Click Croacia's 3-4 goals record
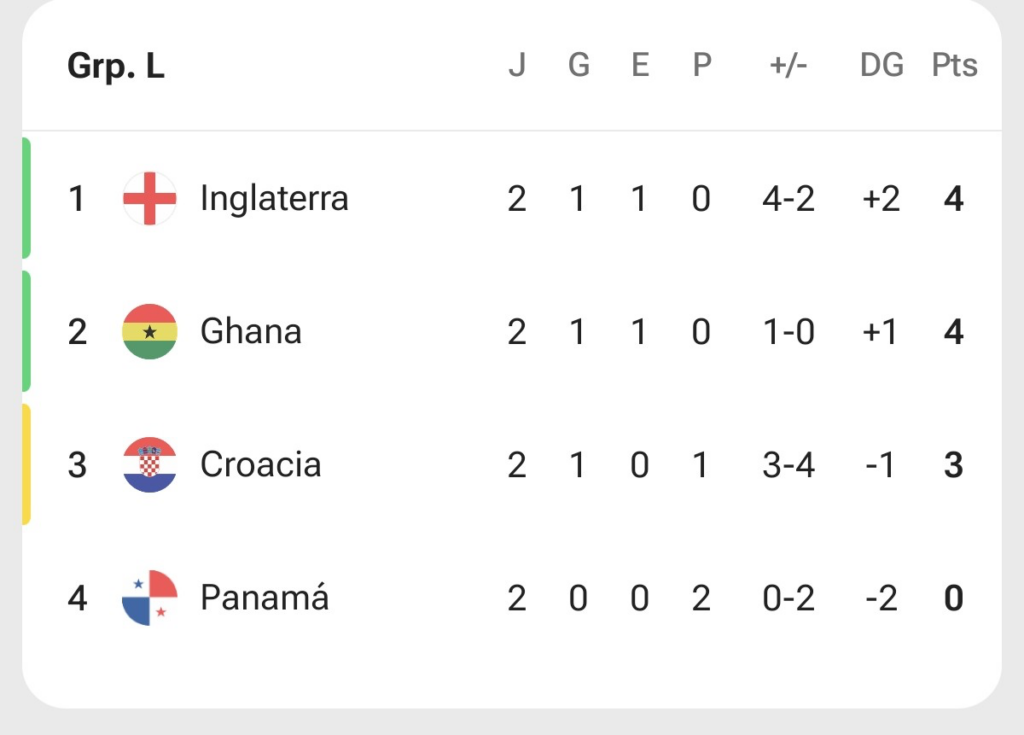 click(x=788, y=465)
